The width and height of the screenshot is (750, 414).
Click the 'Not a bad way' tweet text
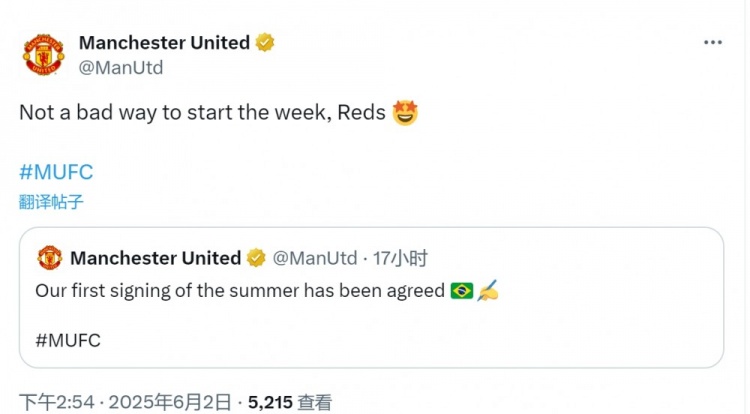[202, 113]
